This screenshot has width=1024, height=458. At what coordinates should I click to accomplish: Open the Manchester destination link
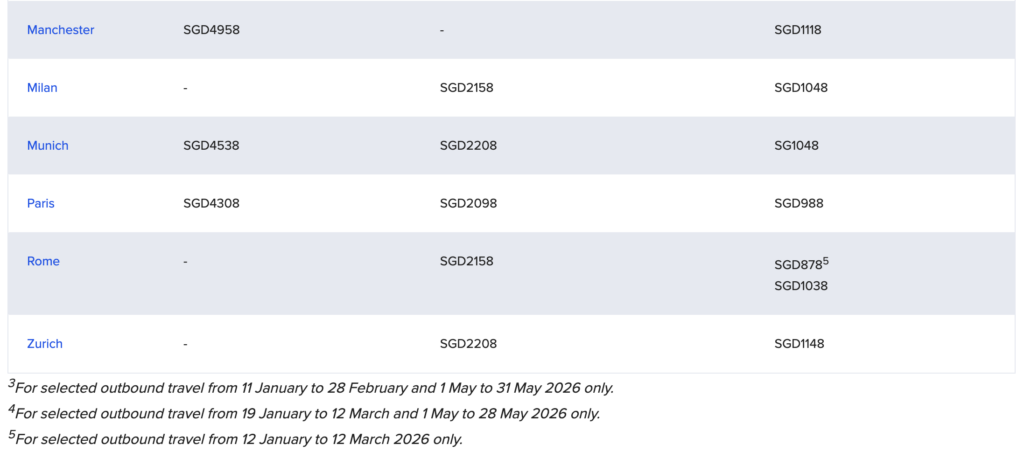click(60, 30)
